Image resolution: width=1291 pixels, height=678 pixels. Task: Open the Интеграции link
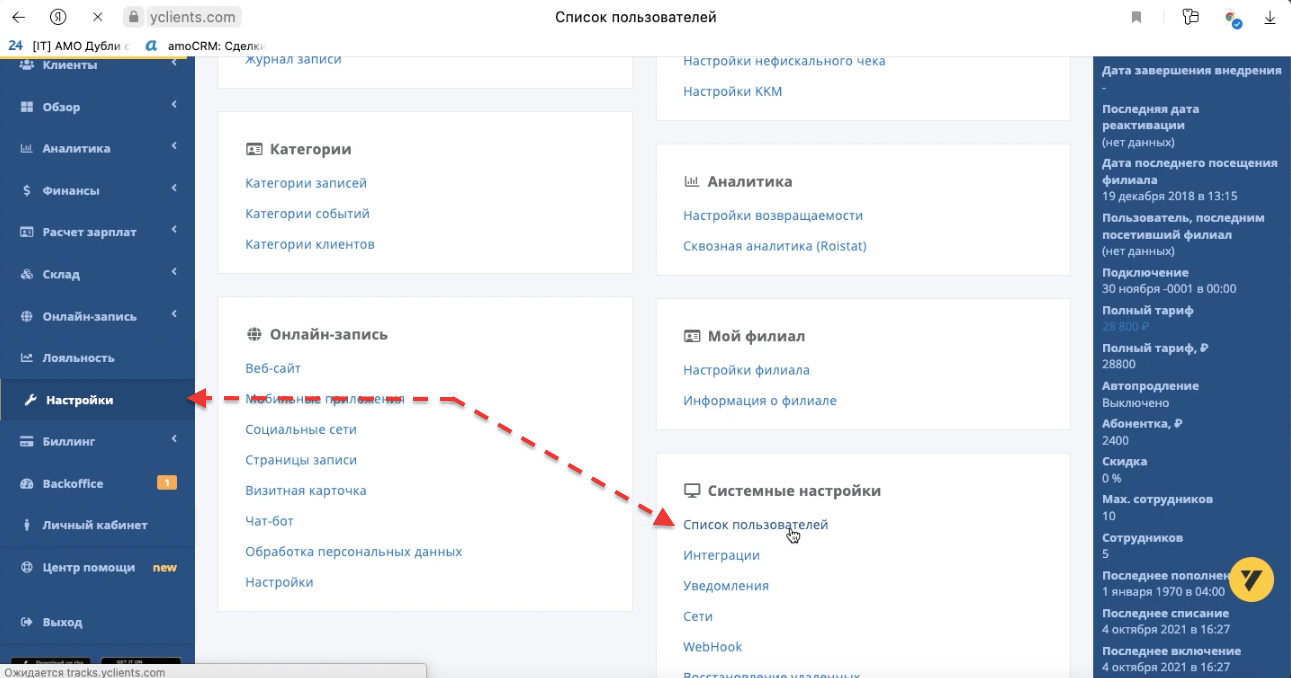[721, 555]
